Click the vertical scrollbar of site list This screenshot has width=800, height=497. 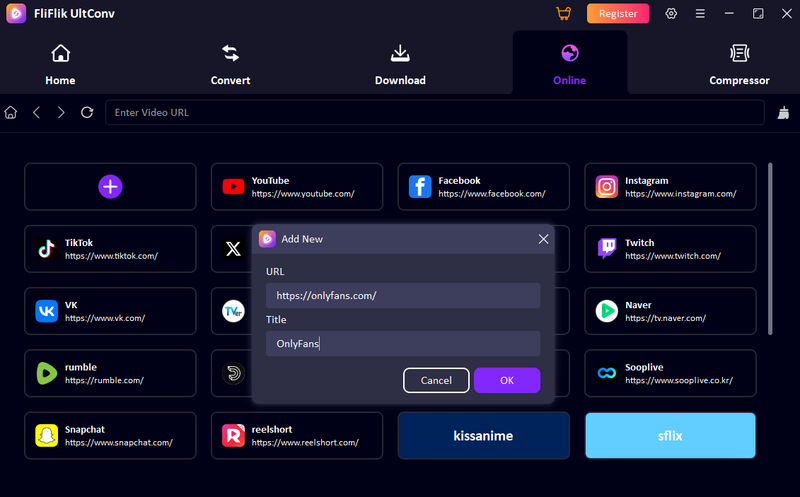click(770, 249)
